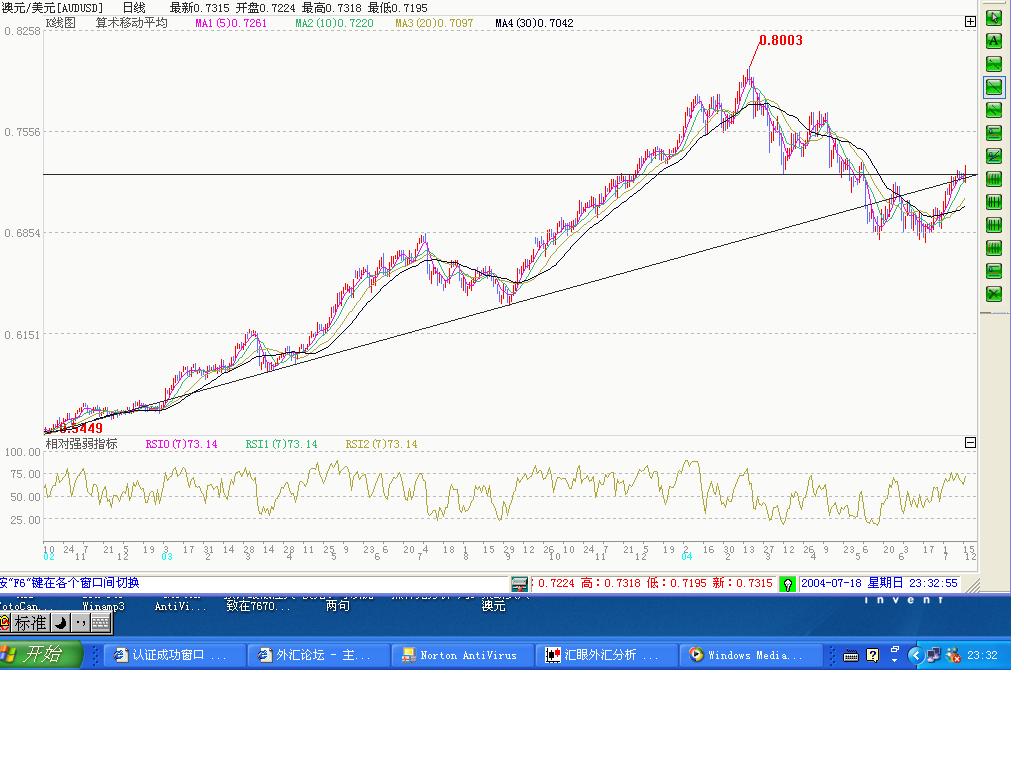Click the keyboard icon in the language bar
This screenshot has width=1024, height=768.
click(850, 656)
